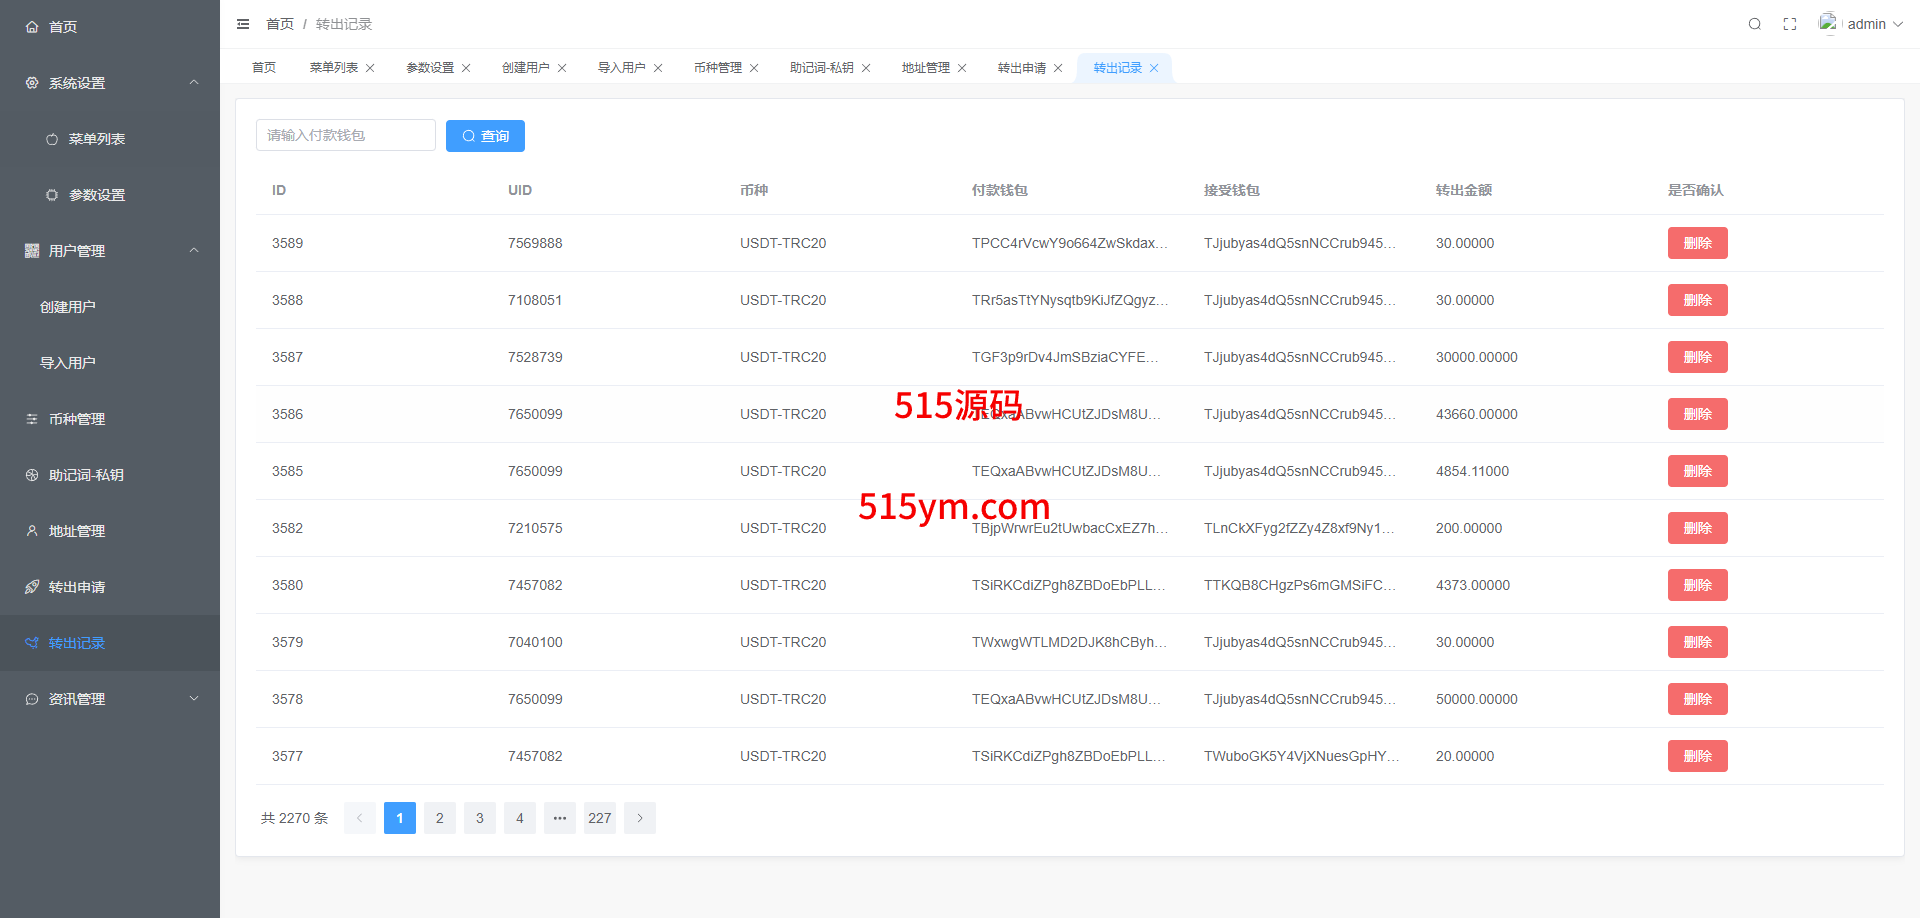Focus the 请输入付款钱包 input field
The image size is (1920, 918).
345,136
